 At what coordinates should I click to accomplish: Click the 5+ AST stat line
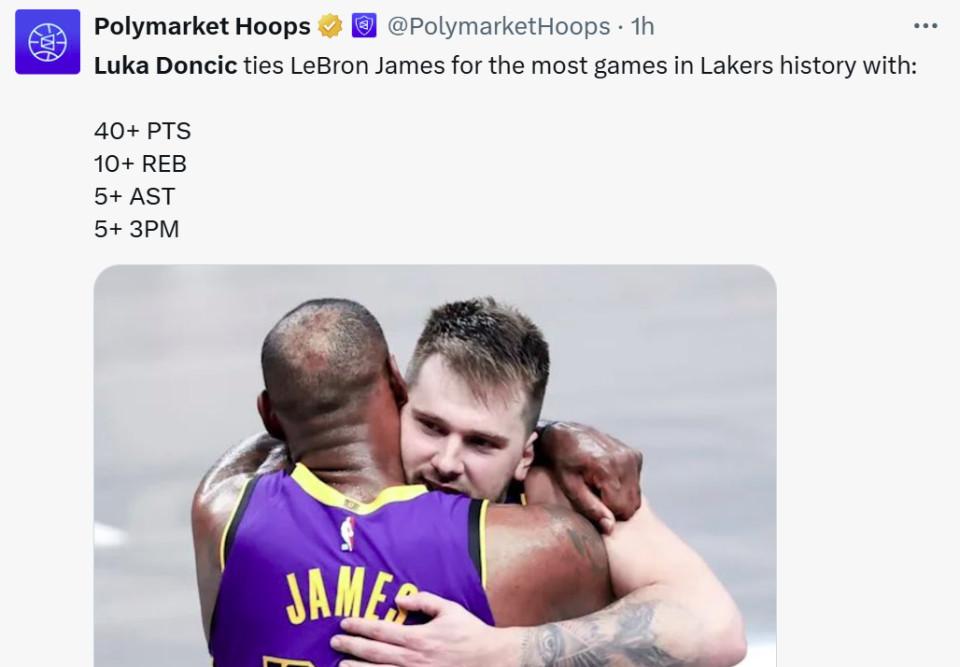(x=134, y=196)
